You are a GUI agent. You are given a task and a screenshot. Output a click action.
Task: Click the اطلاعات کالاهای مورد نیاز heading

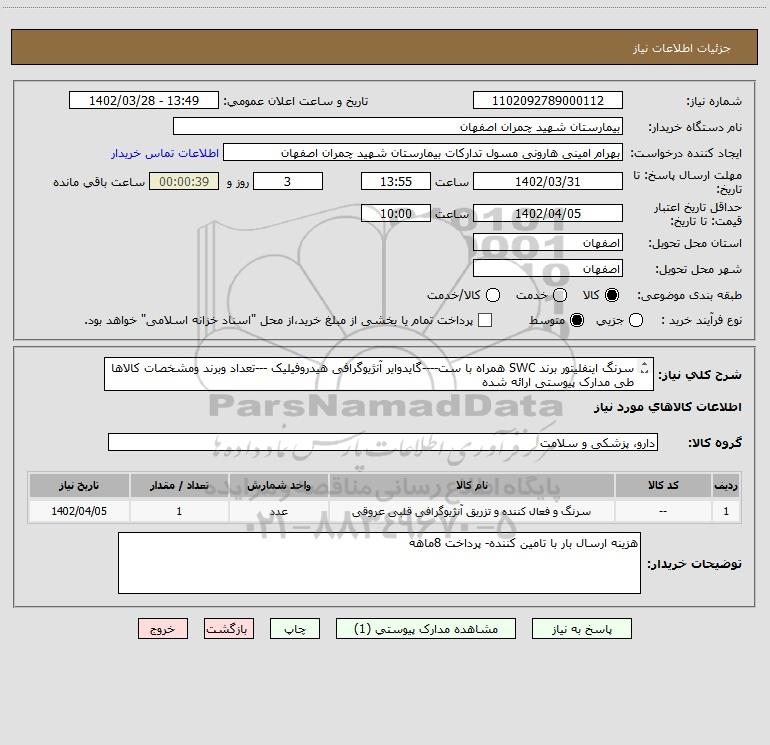[x=667, y=407]
